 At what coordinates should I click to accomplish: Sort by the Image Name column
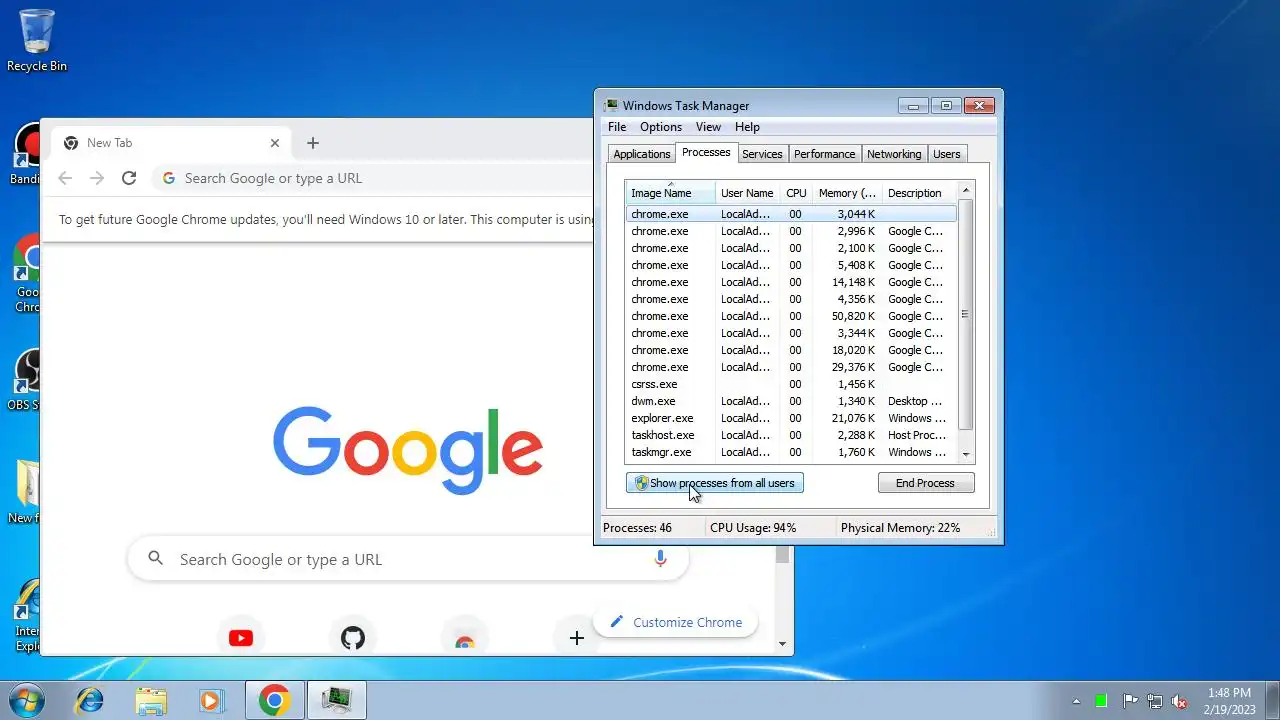[x=670, y=193]
